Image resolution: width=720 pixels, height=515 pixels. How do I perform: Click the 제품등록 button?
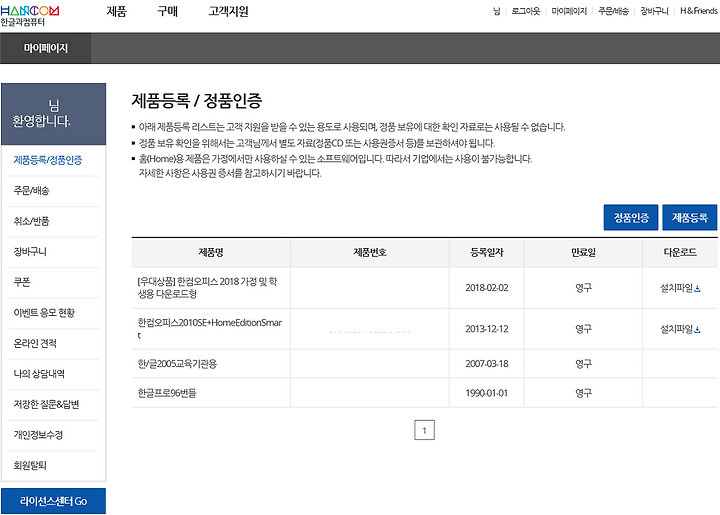(x=690, y=218)
